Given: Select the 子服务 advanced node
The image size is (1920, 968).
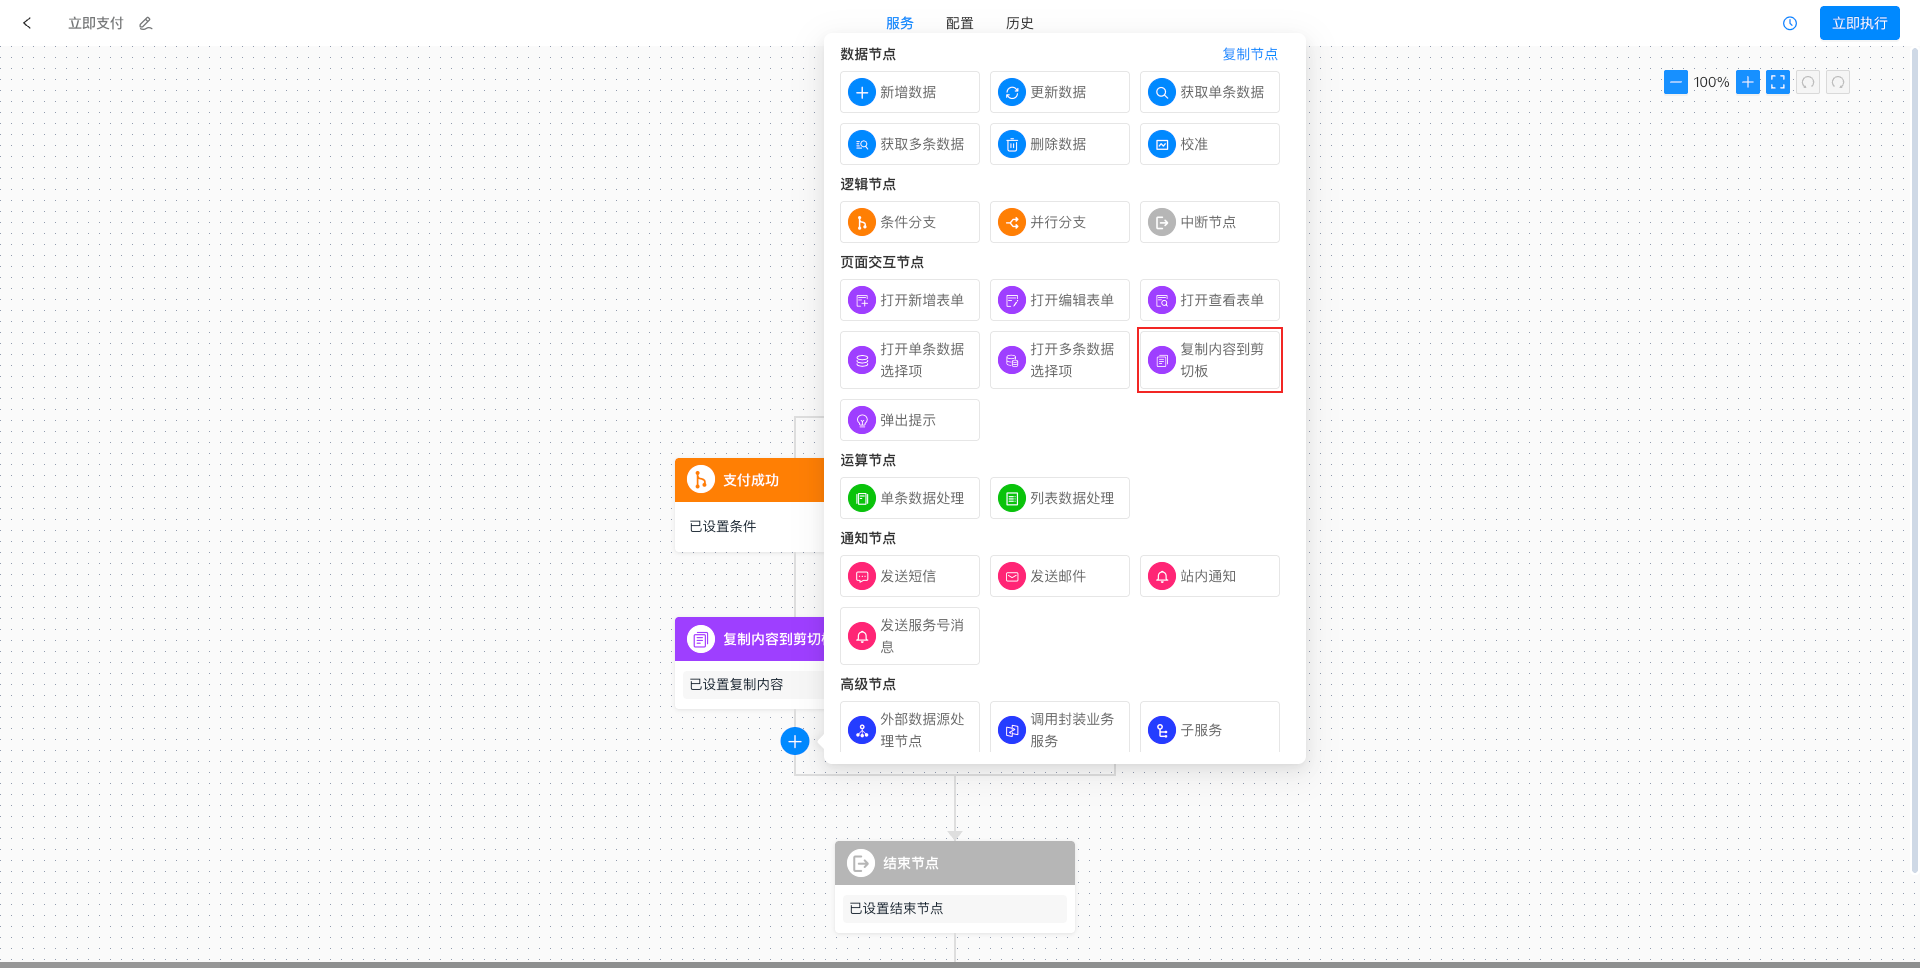Looking at the screenshot, I should click(x=1209, y=730).
